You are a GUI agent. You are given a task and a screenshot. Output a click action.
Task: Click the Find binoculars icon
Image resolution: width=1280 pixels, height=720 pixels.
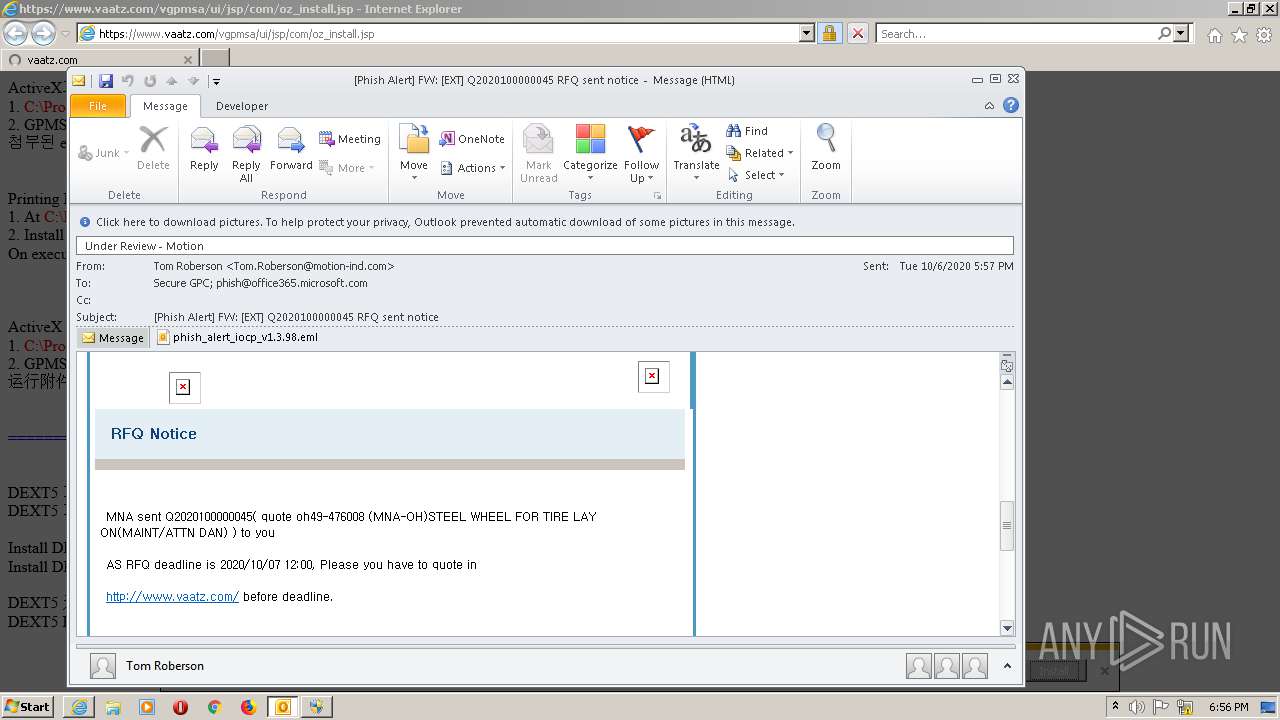(x=733, y=131)
